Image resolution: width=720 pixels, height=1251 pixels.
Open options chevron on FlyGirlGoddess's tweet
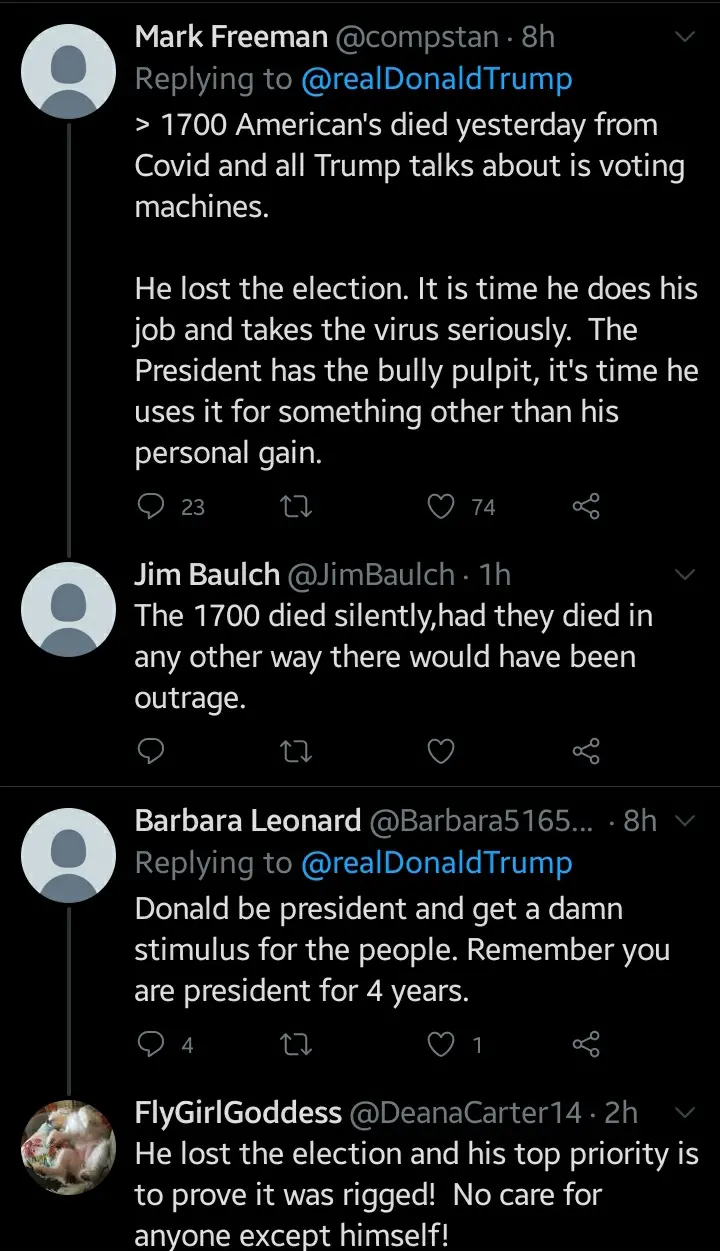click(686, 1112)
